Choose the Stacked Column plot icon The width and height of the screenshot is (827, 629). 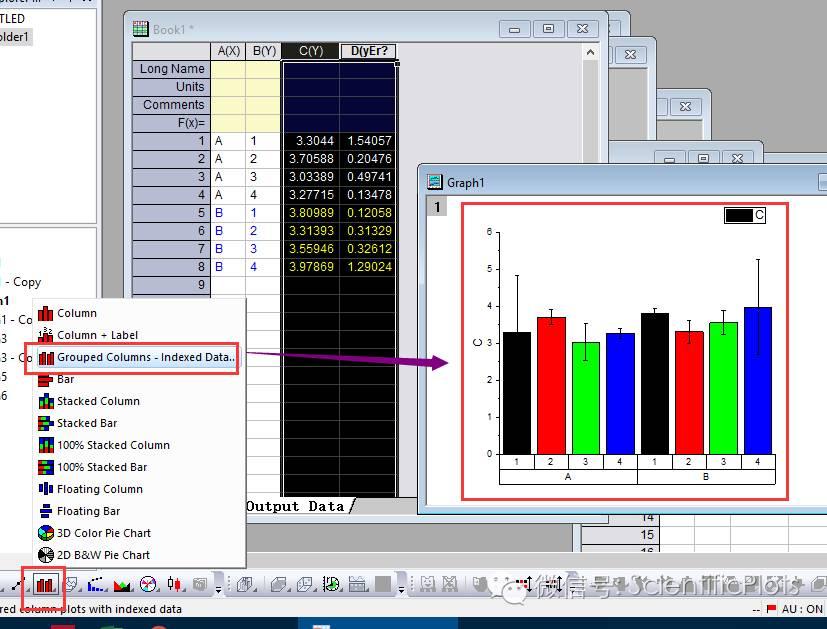click(x=45, y=401)
